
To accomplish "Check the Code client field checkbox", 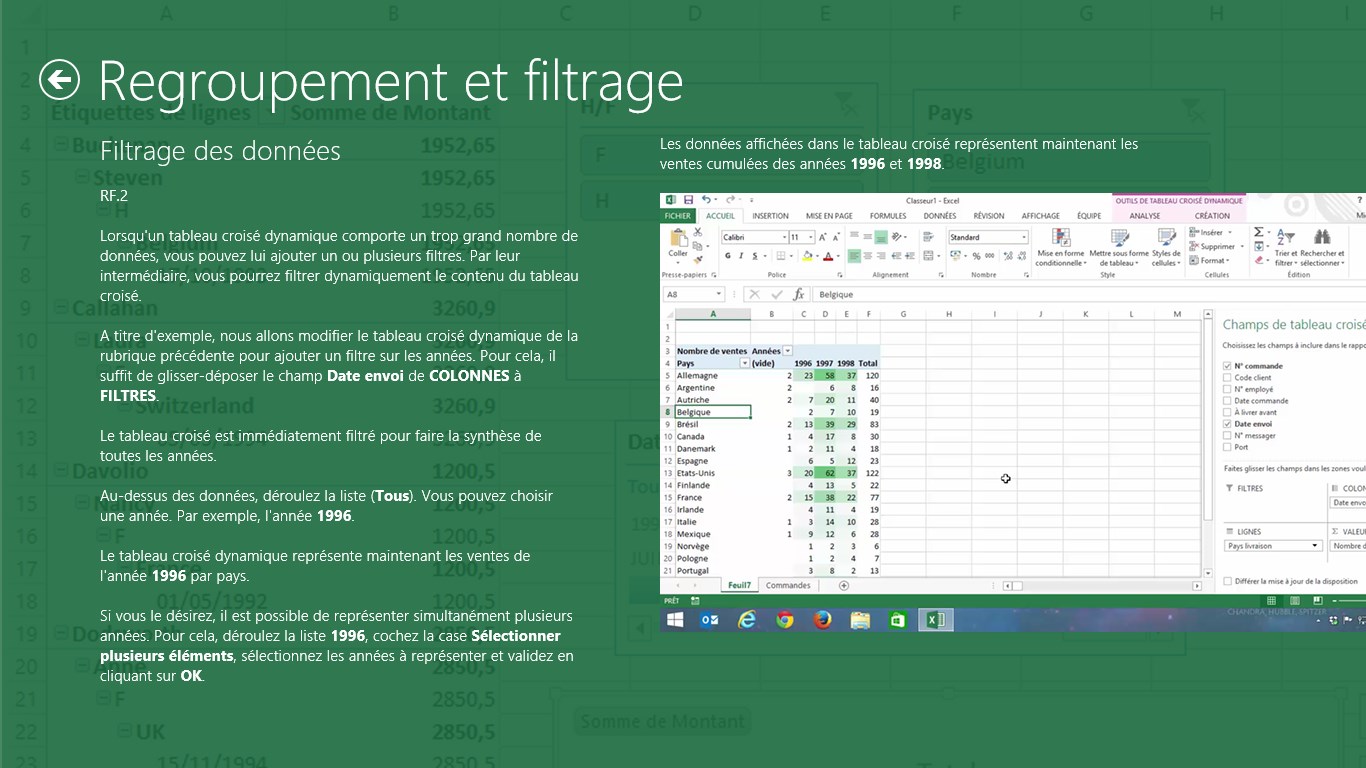I will 1228,378.
